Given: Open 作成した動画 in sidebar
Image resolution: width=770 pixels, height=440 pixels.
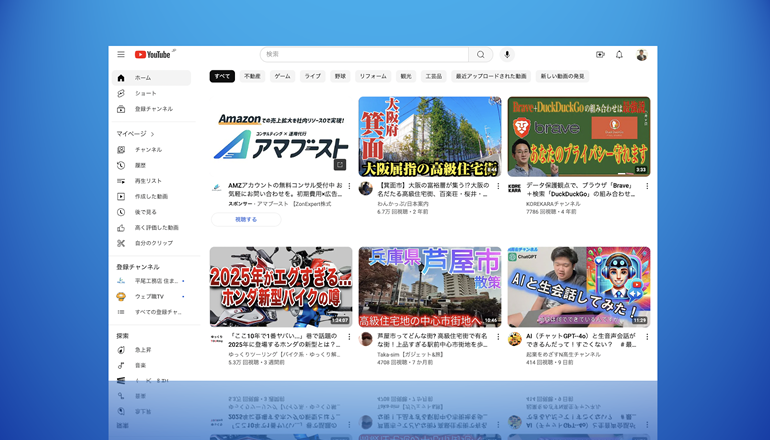Looking at the screenshot, I should [151, 196].
